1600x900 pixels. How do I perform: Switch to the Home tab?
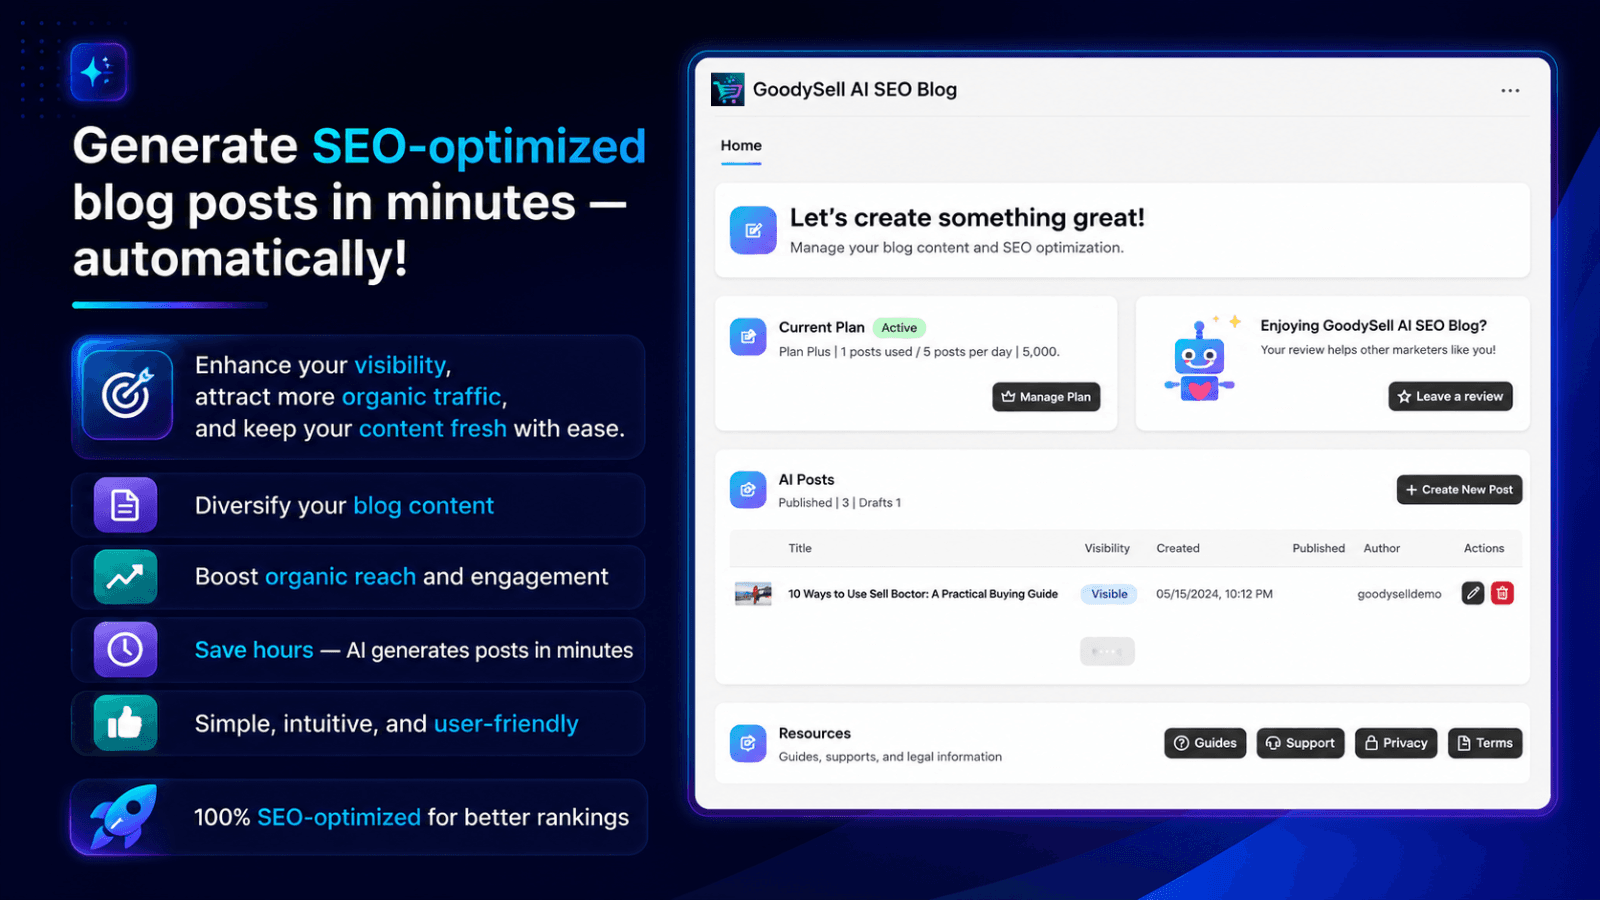pos(741,146)
